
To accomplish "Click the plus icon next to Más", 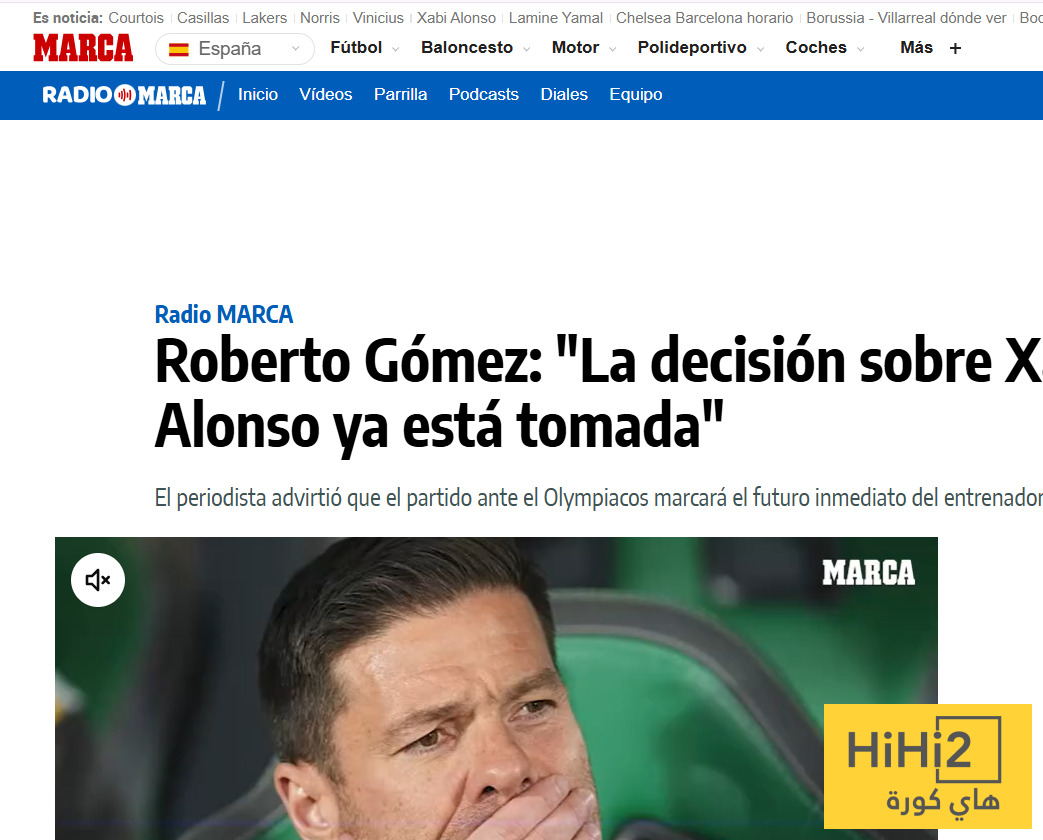I will [x=955, y=49].
